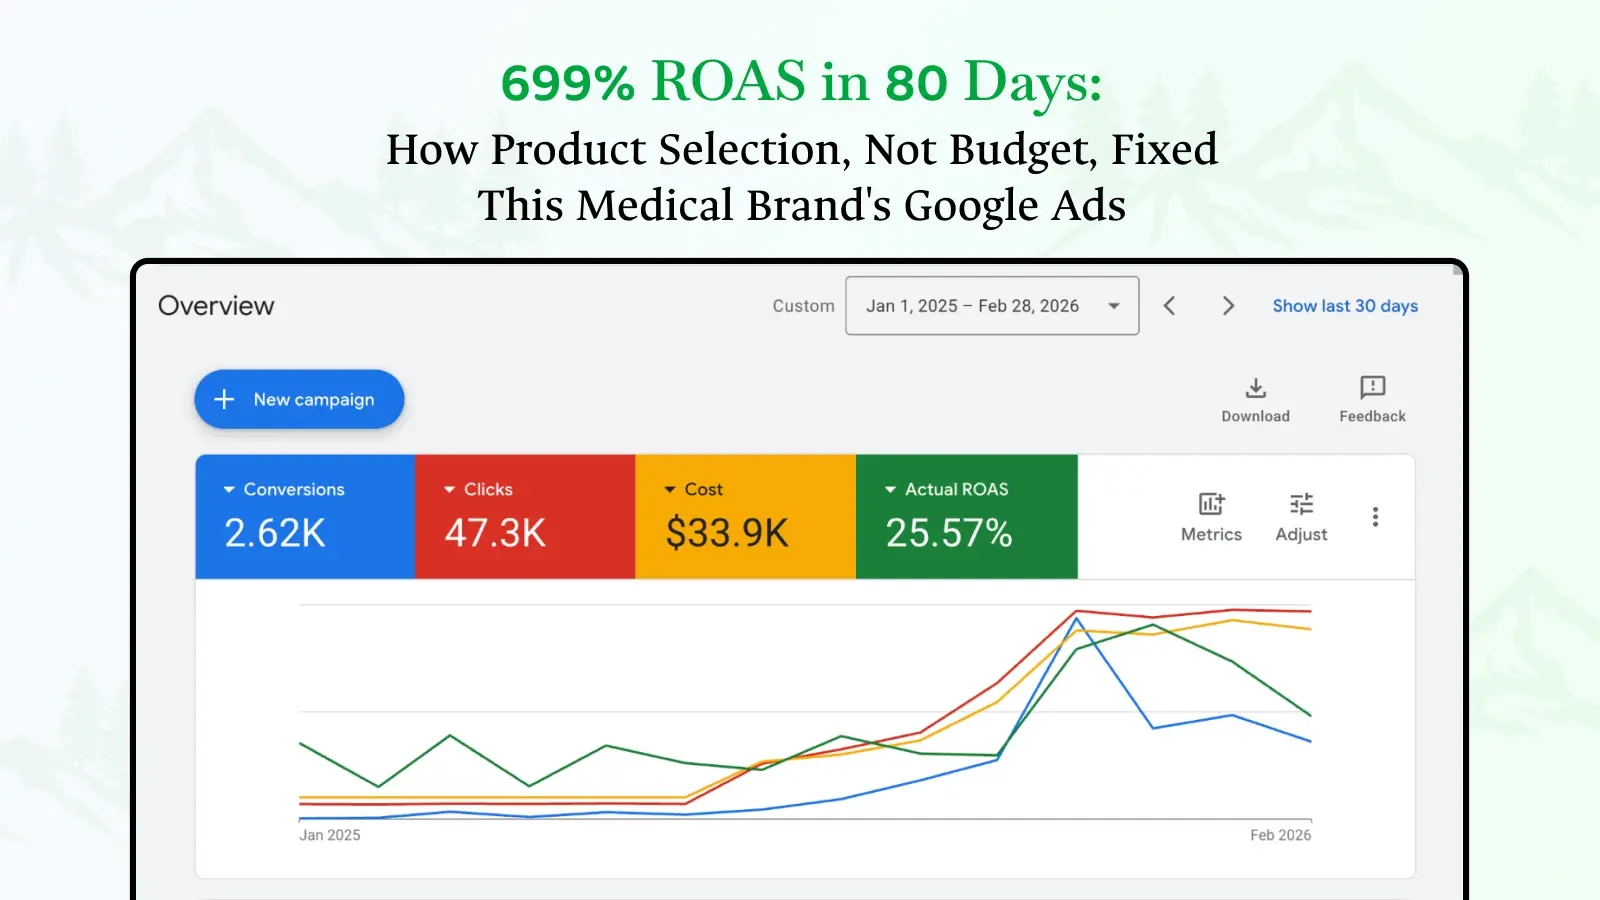Select the 2.62K conversions value
Screen dimensions: 1600x900
point(275,533)
